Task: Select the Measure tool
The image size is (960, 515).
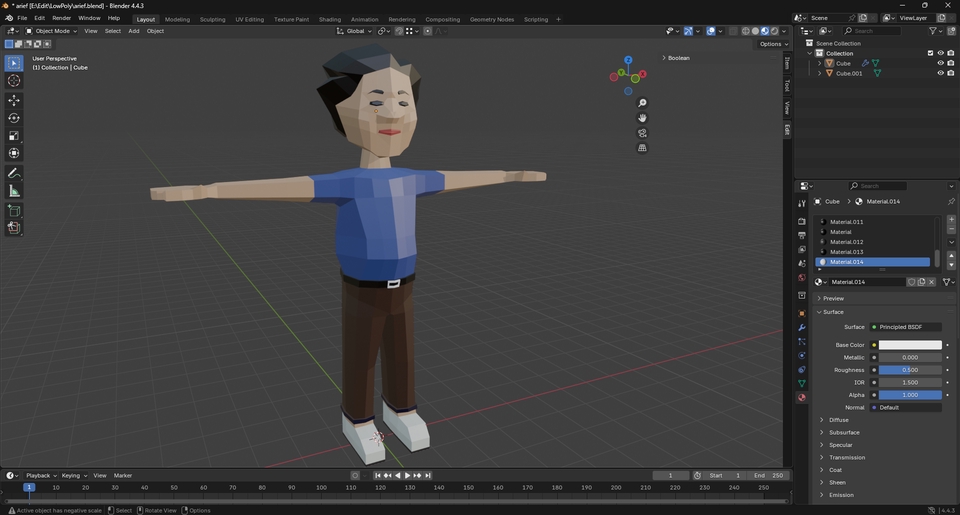Action: pos(13,192)
